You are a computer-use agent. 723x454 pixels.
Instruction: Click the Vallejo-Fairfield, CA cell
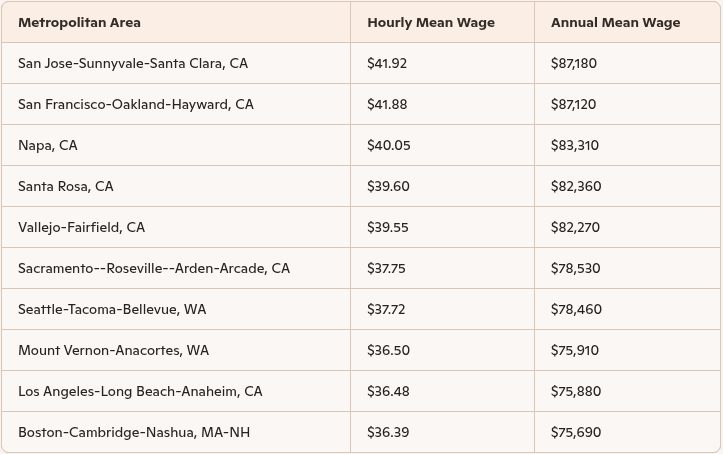(81, 227)
